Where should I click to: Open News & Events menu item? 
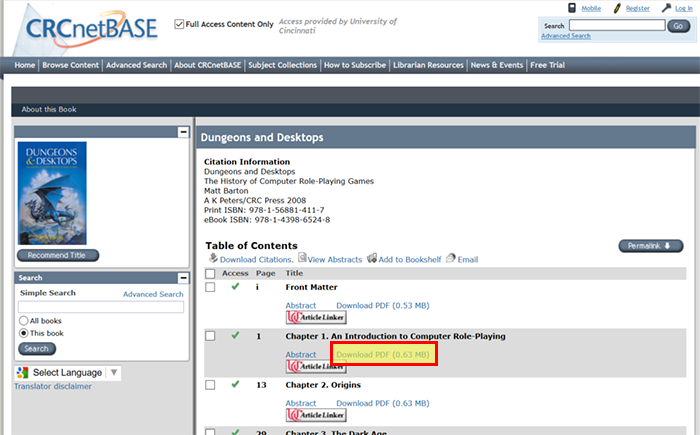point(497,65)
